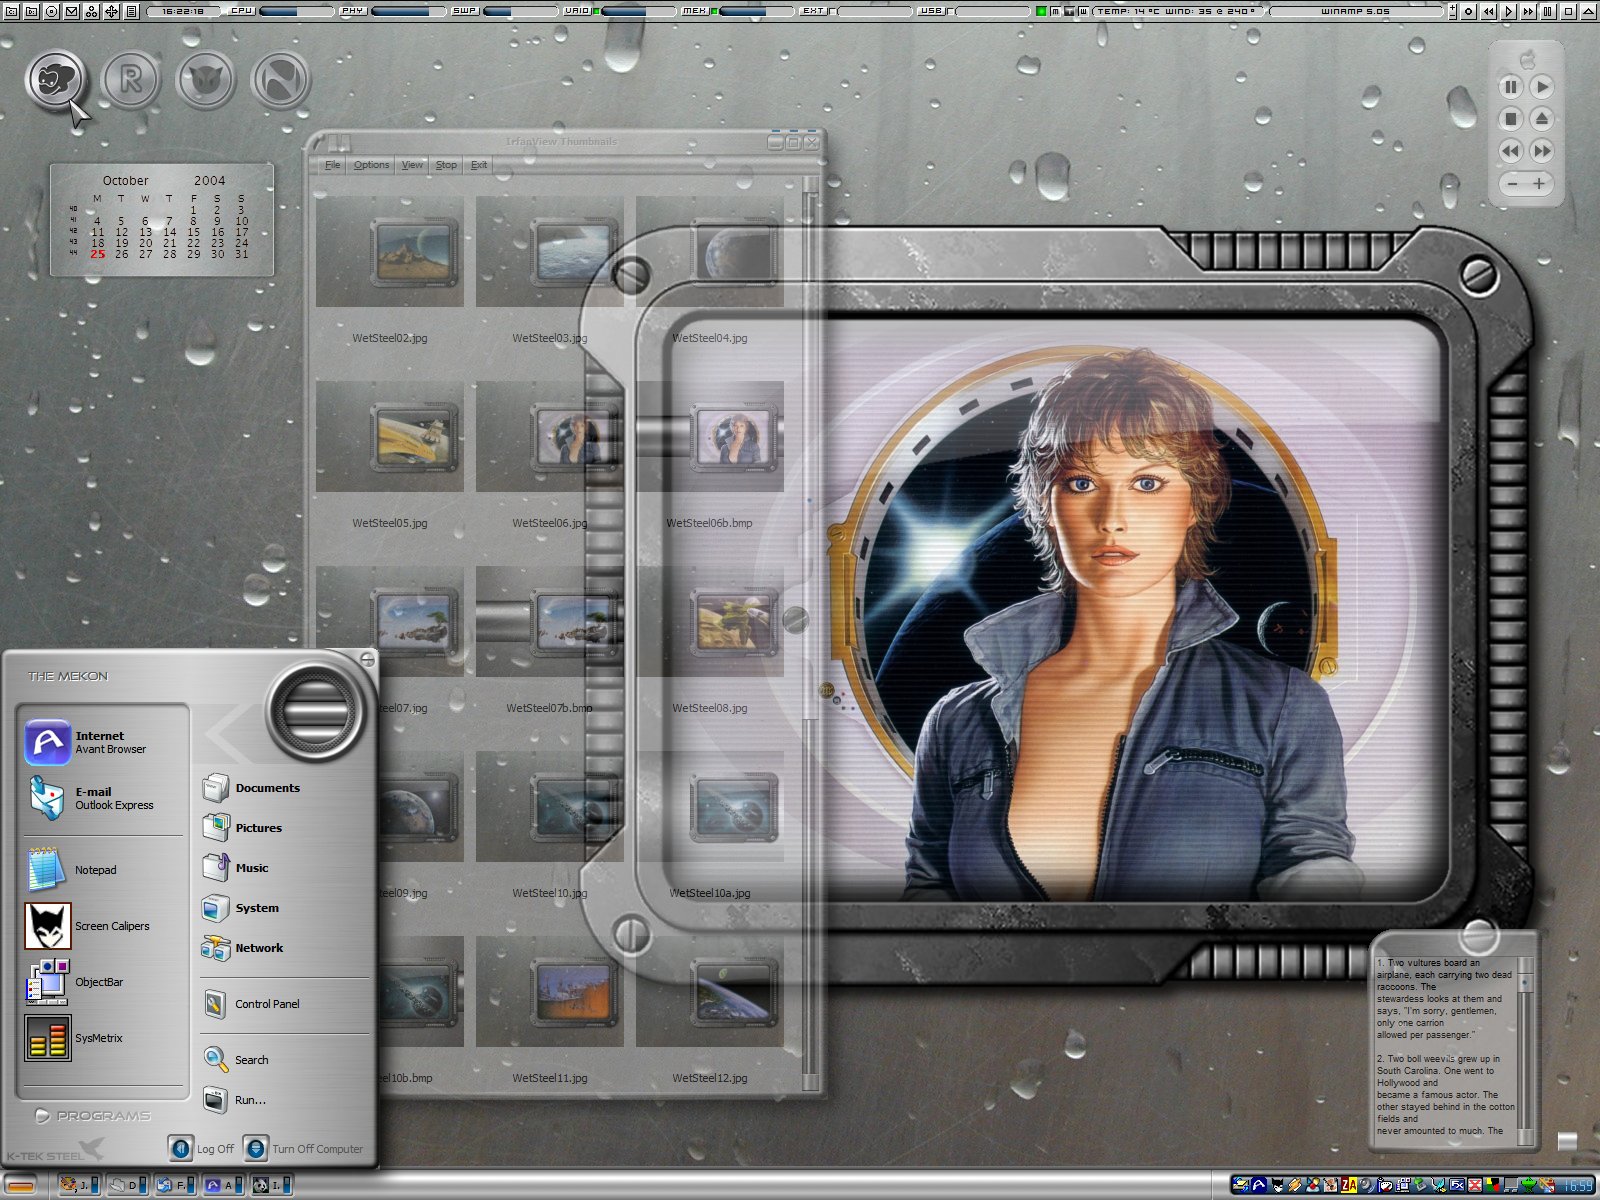Stop playback on the remote widget
This screenshot has height=1200, width=1600.
1510,119
